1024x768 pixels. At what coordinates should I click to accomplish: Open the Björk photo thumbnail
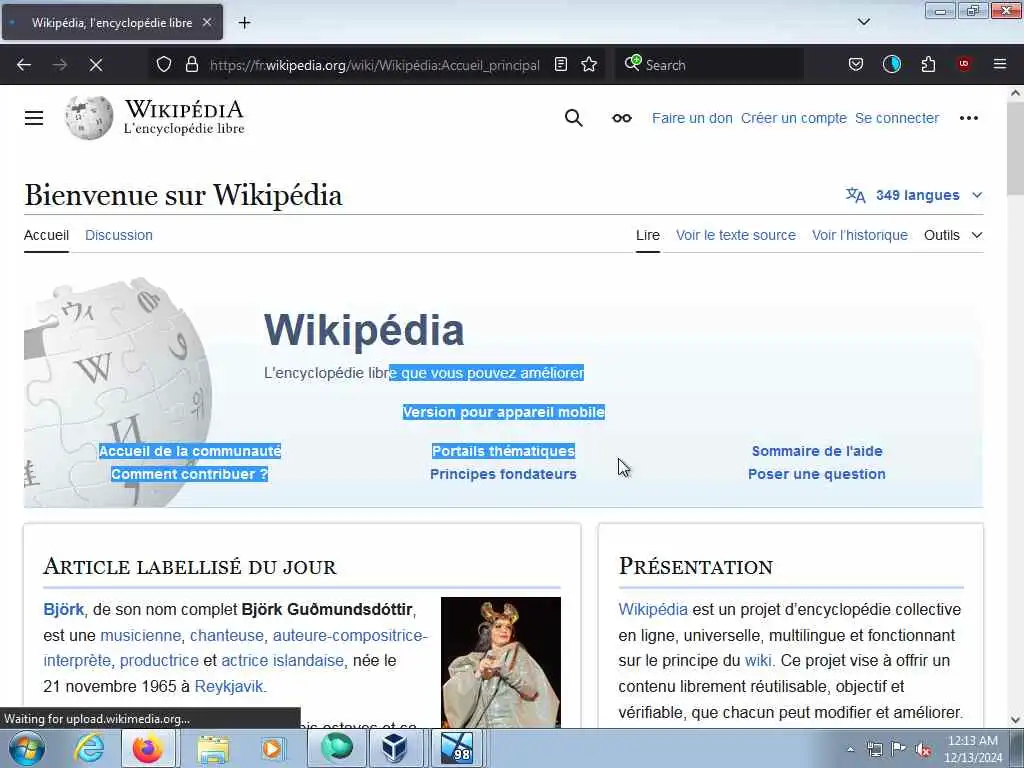(x=501, y=662)
